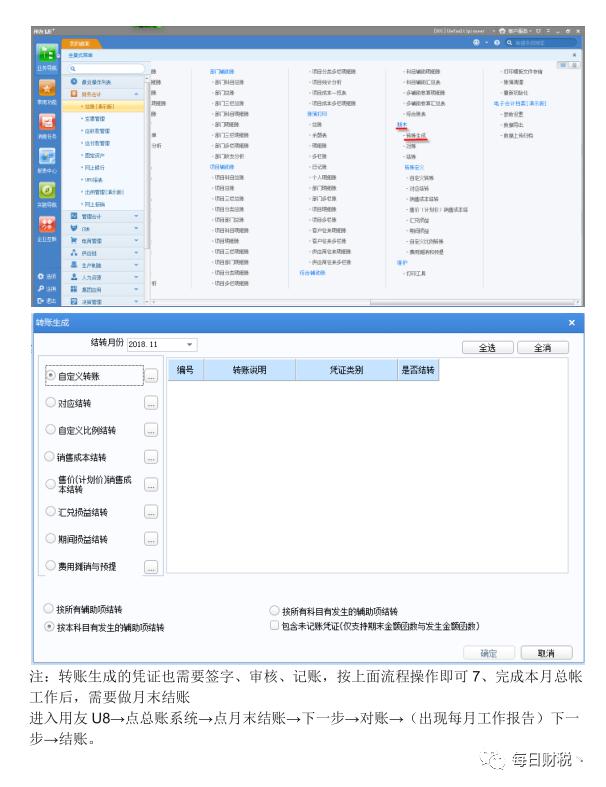This screenshot has width=606, height=787.
Task: Open the green compass 实施导航 sidebar icon
Action: [x=47, y=190]
